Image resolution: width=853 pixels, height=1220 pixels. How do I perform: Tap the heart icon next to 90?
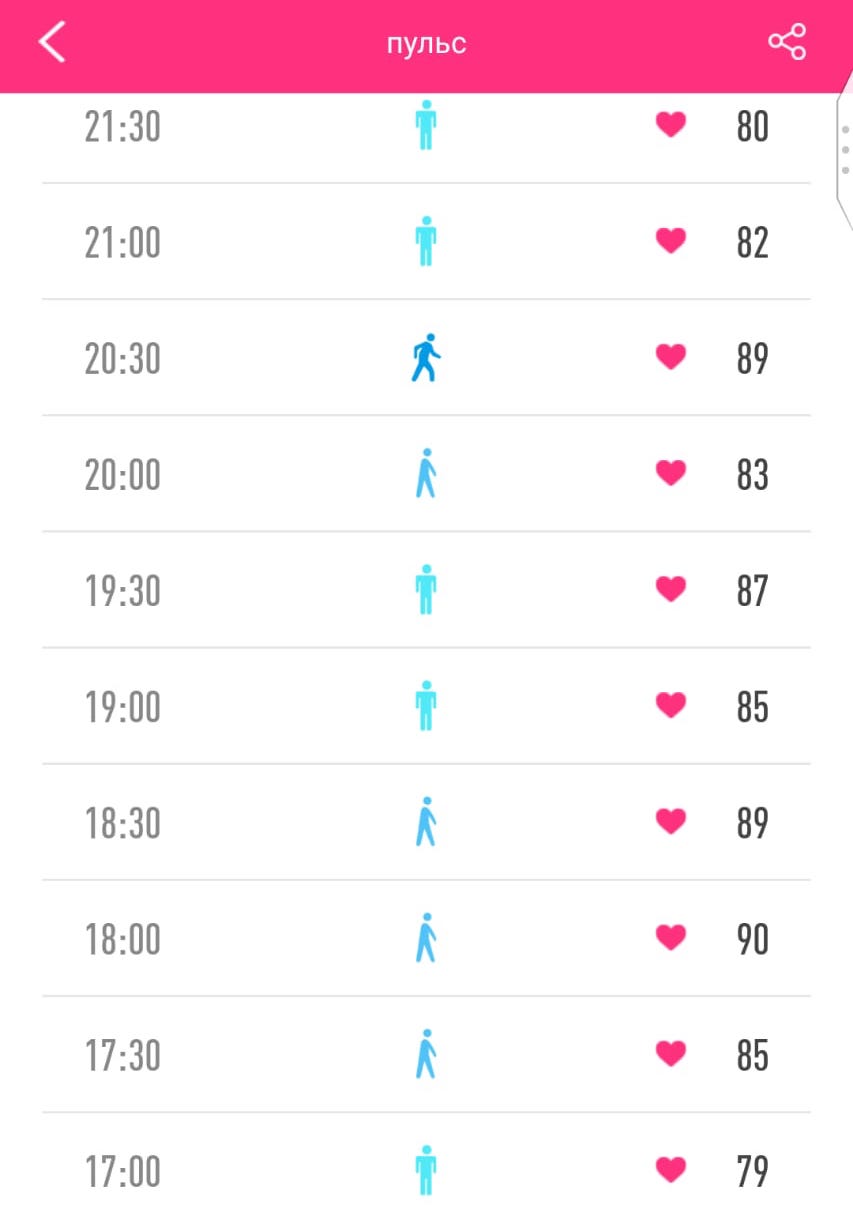pyautogui.click(x=671, y=938)
